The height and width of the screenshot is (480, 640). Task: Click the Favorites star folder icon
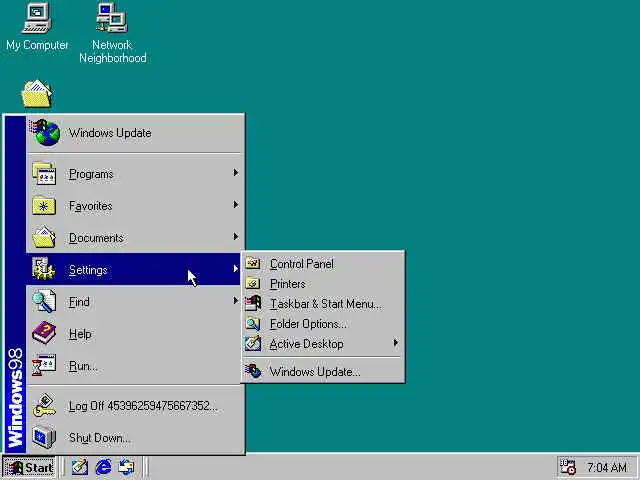(44, 206)
